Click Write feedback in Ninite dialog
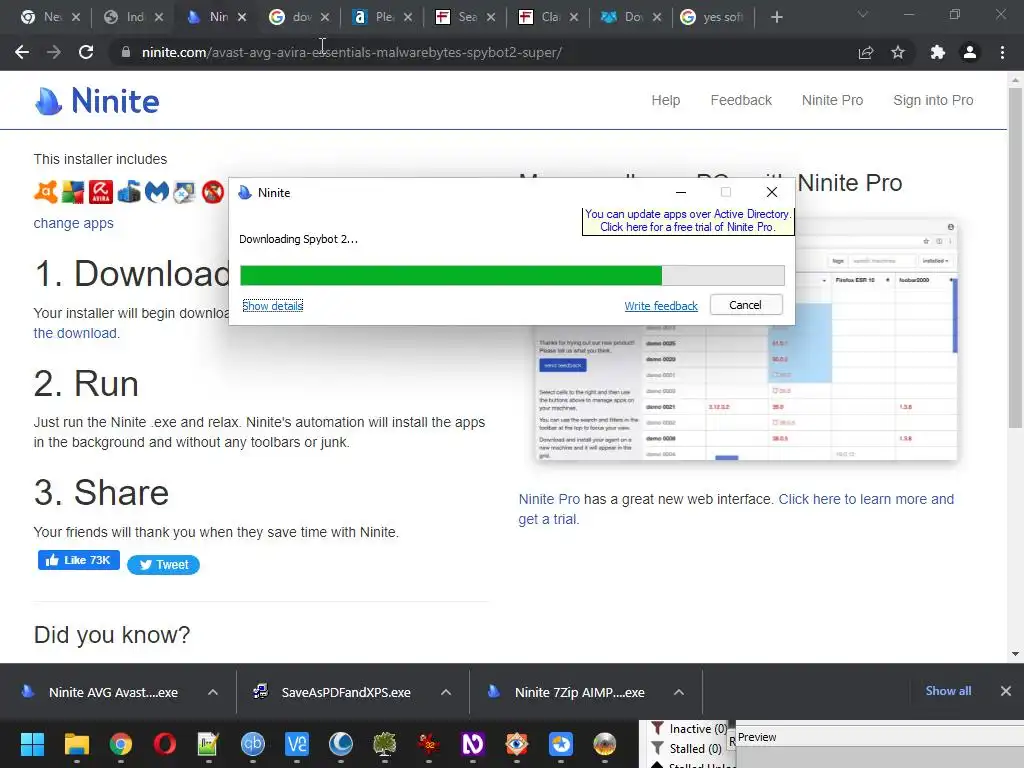The height and width of the screenshot is (768, 1024). tap(661, 306)
